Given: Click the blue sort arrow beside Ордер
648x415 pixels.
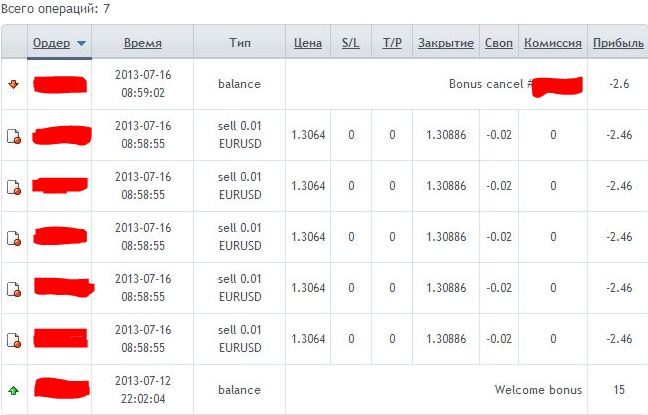Looking at the screenshot, I should point(81,43).
